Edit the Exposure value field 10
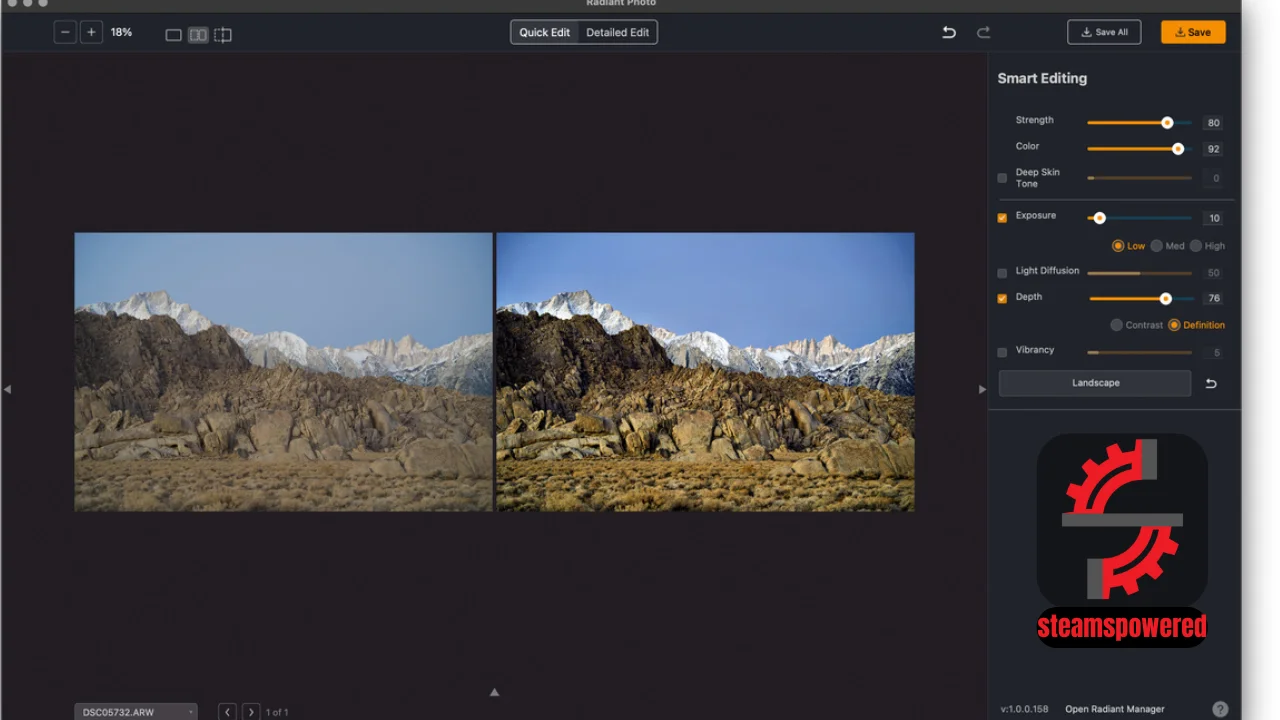This screenshot has width=1280, height=720. point(1213,218)
